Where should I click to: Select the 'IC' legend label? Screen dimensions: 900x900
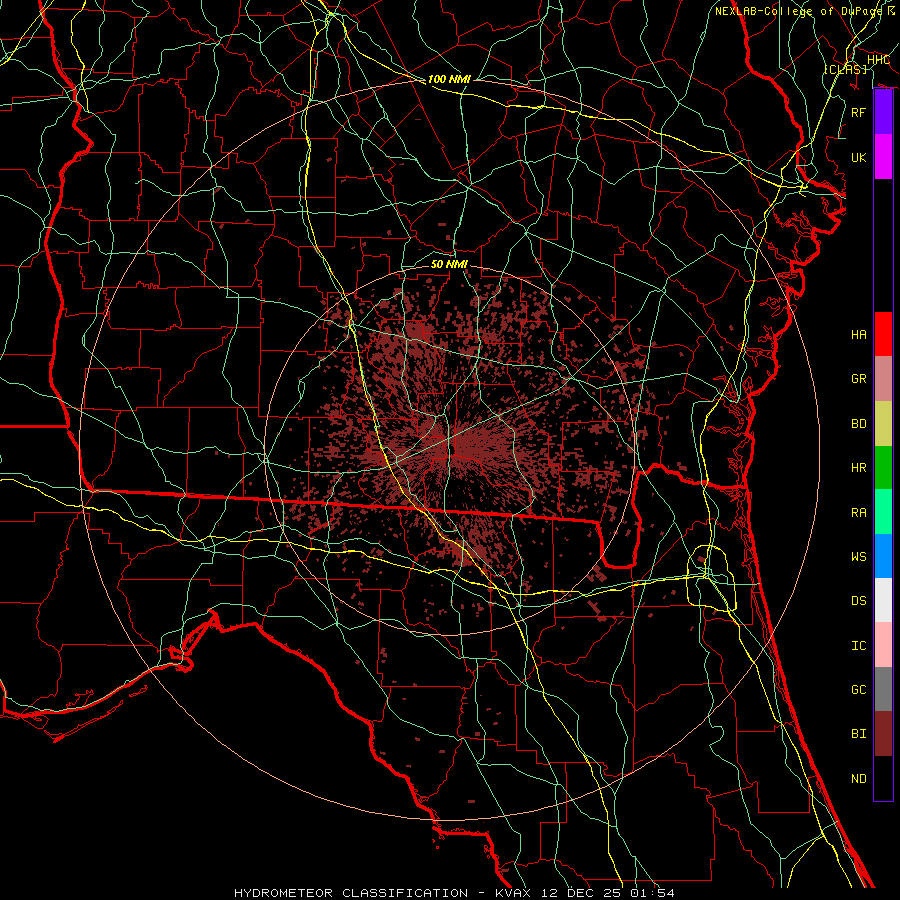click(859, 646)
